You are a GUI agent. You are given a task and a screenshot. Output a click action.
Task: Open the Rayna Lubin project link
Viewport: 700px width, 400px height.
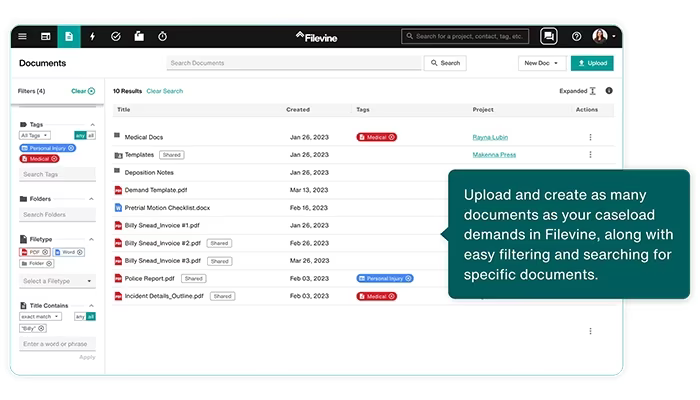pyautogui.click(x=490, y=137)
